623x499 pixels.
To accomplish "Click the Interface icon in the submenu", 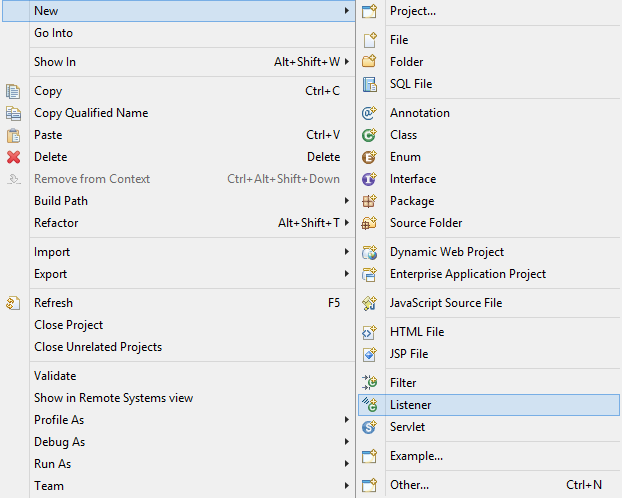I will coord(369,179).
